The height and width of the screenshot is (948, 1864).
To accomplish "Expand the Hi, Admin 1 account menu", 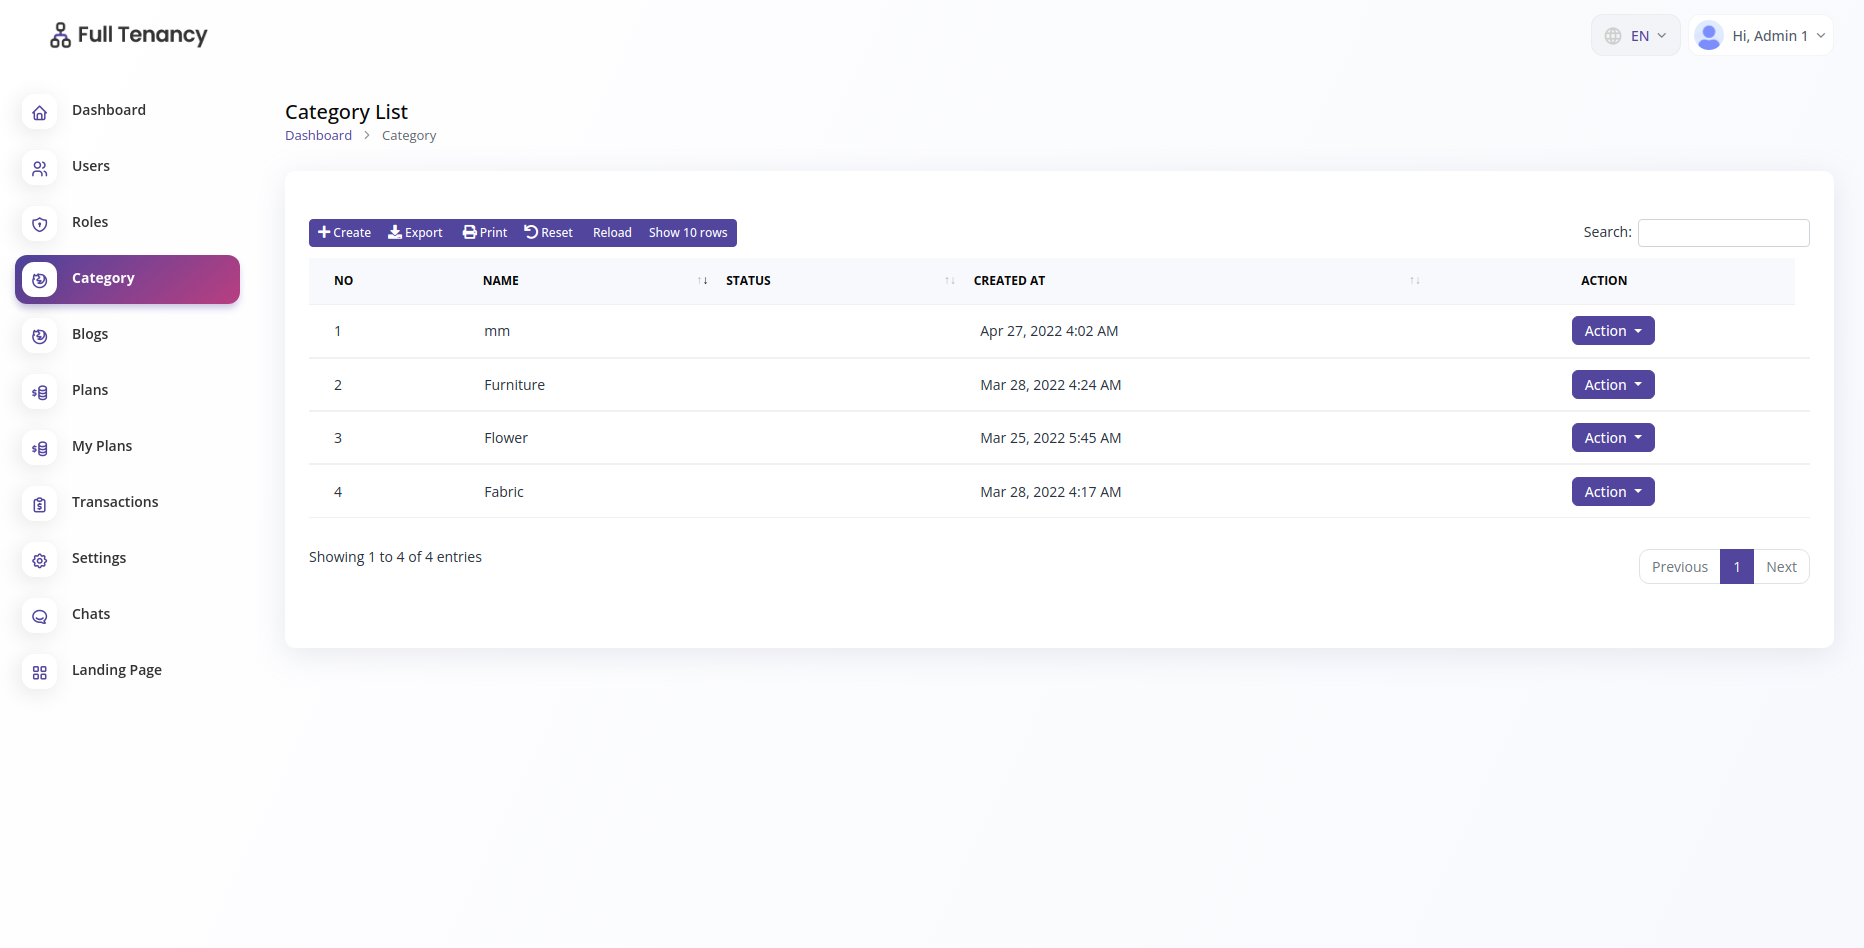I will (1760, 35).
